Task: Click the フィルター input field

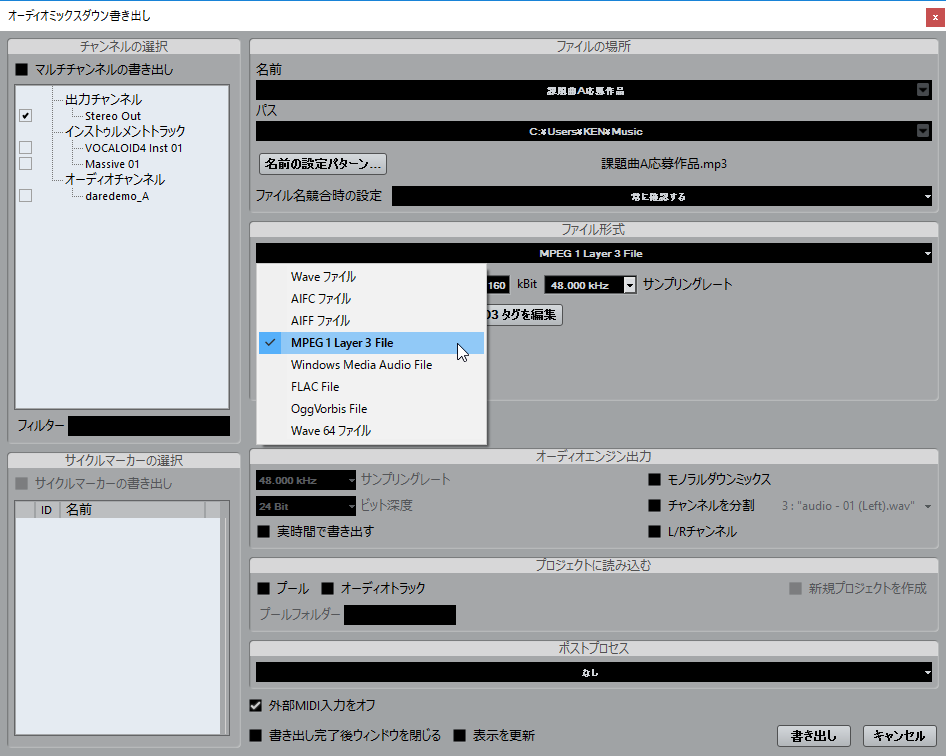Action: coord(148,426)
